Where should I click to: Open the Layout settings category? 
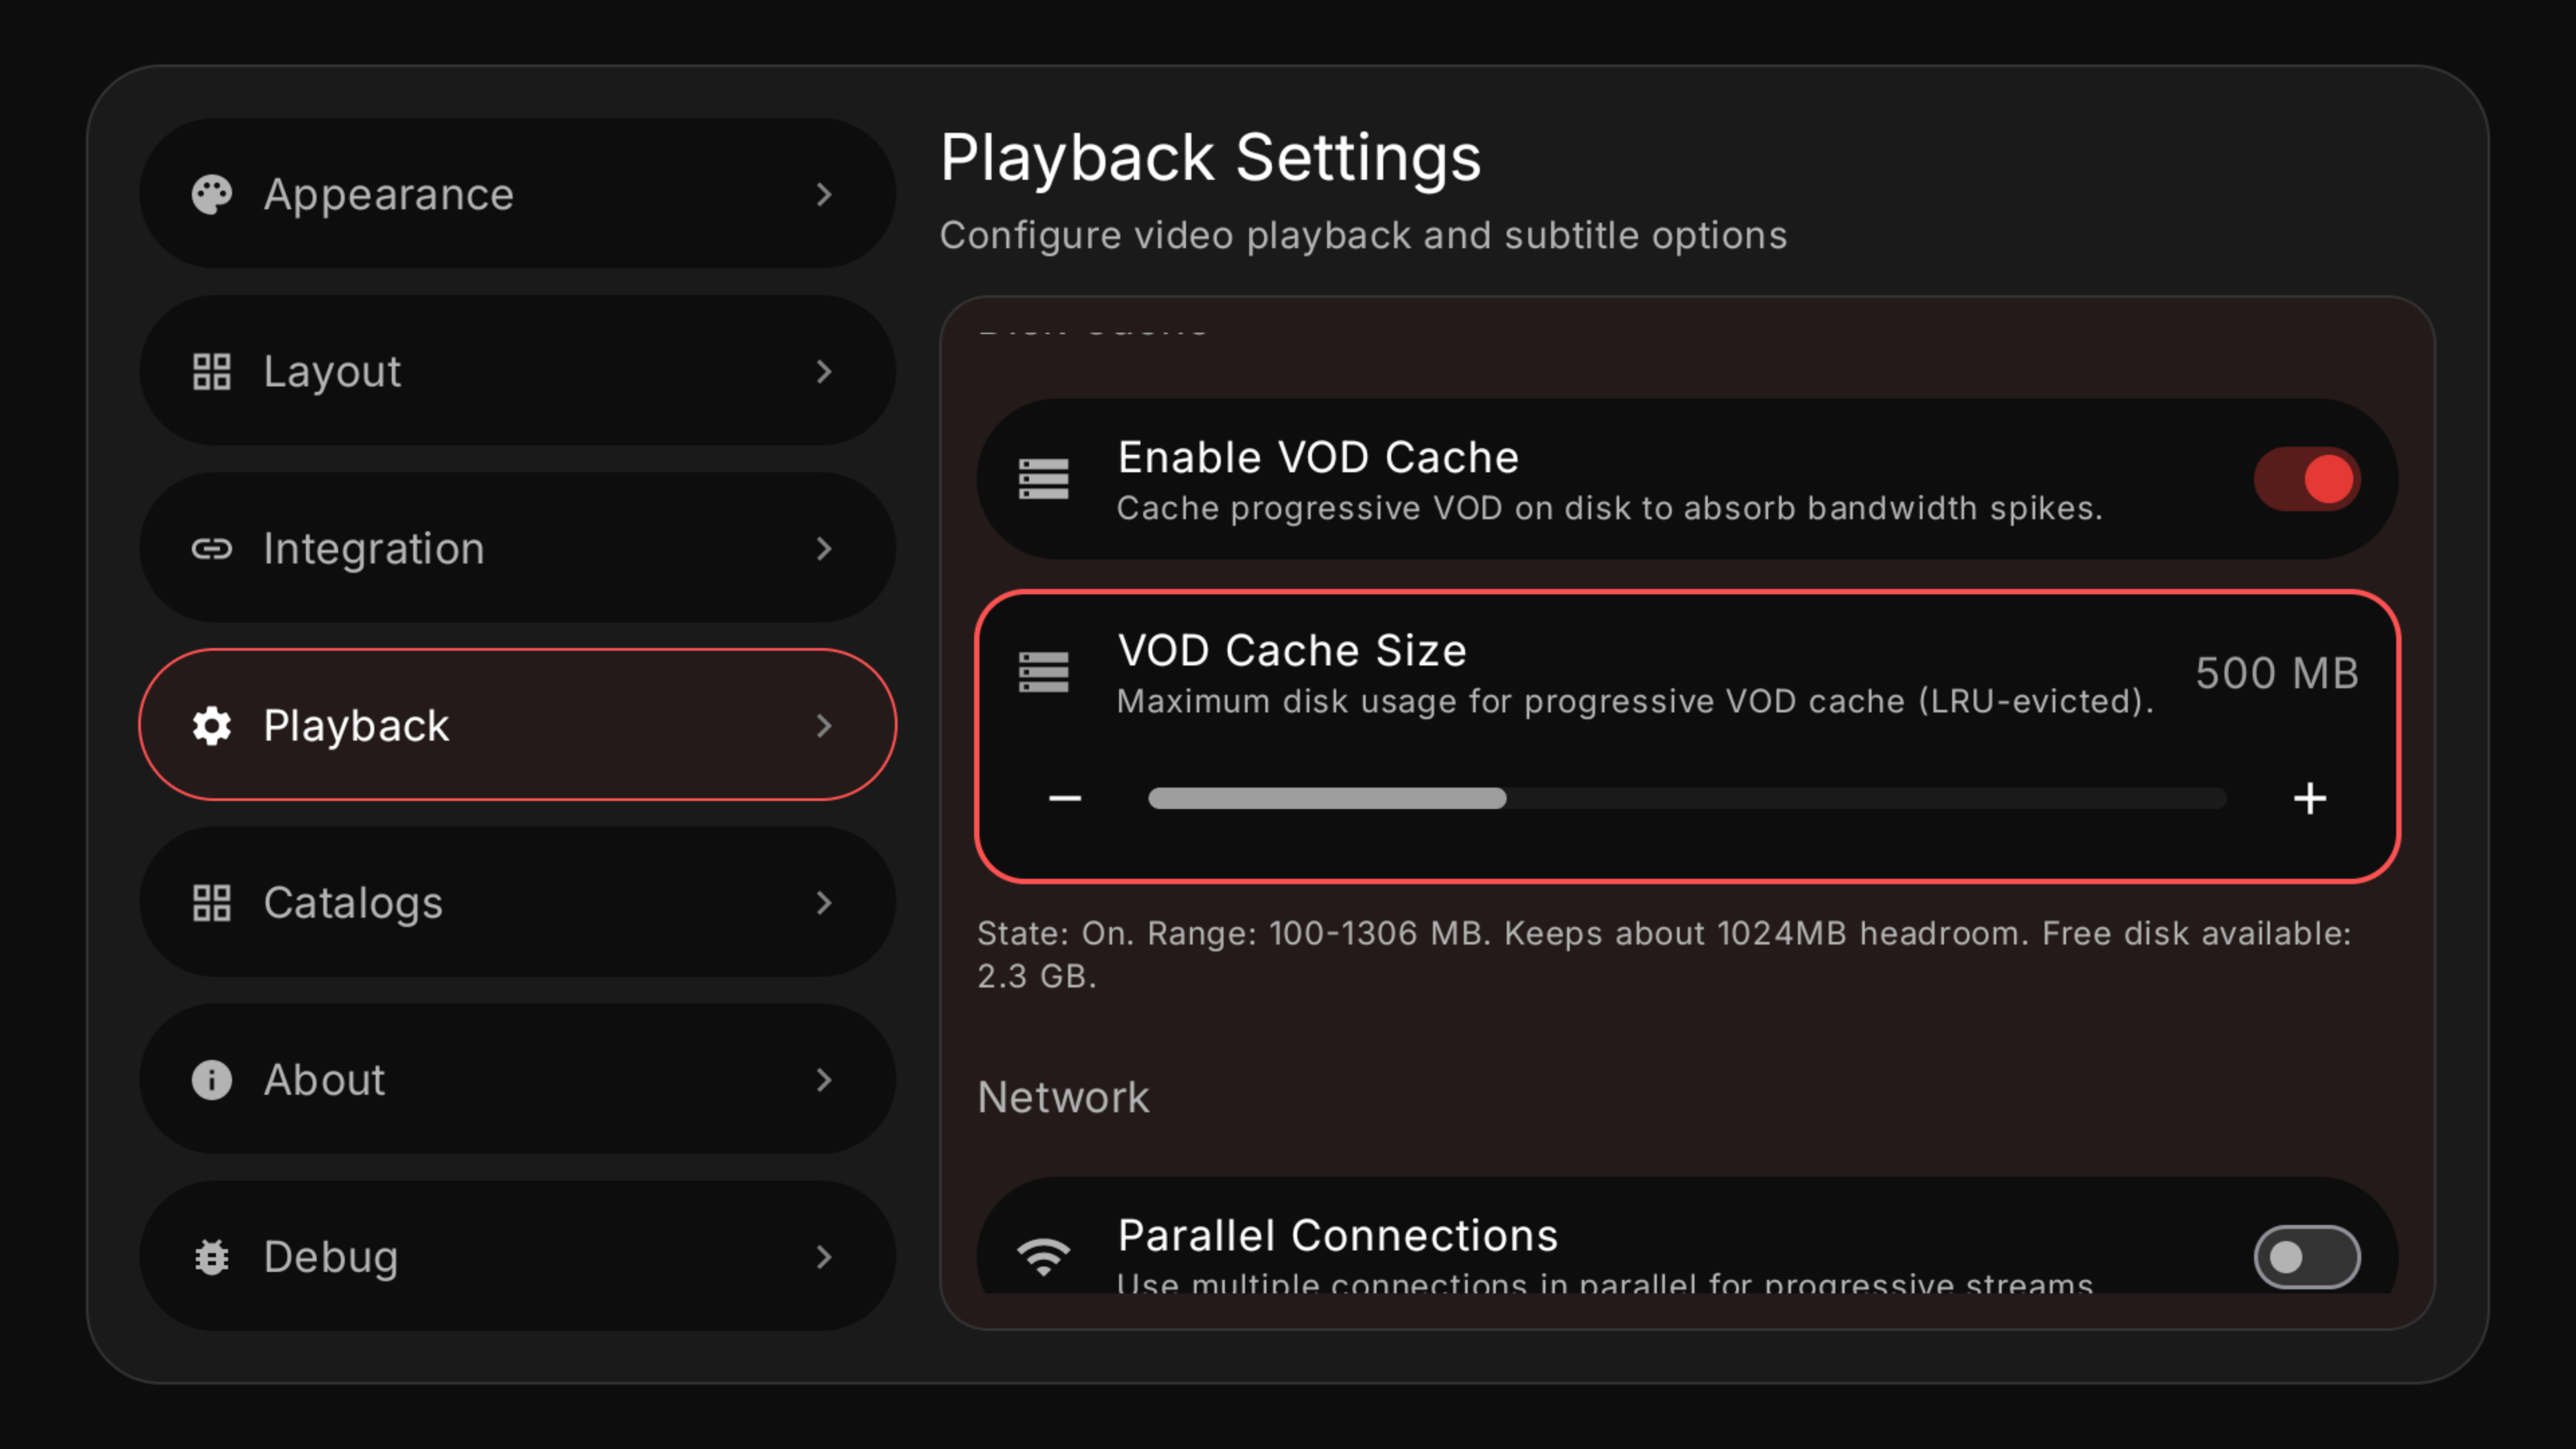click(x=517, y=371)
